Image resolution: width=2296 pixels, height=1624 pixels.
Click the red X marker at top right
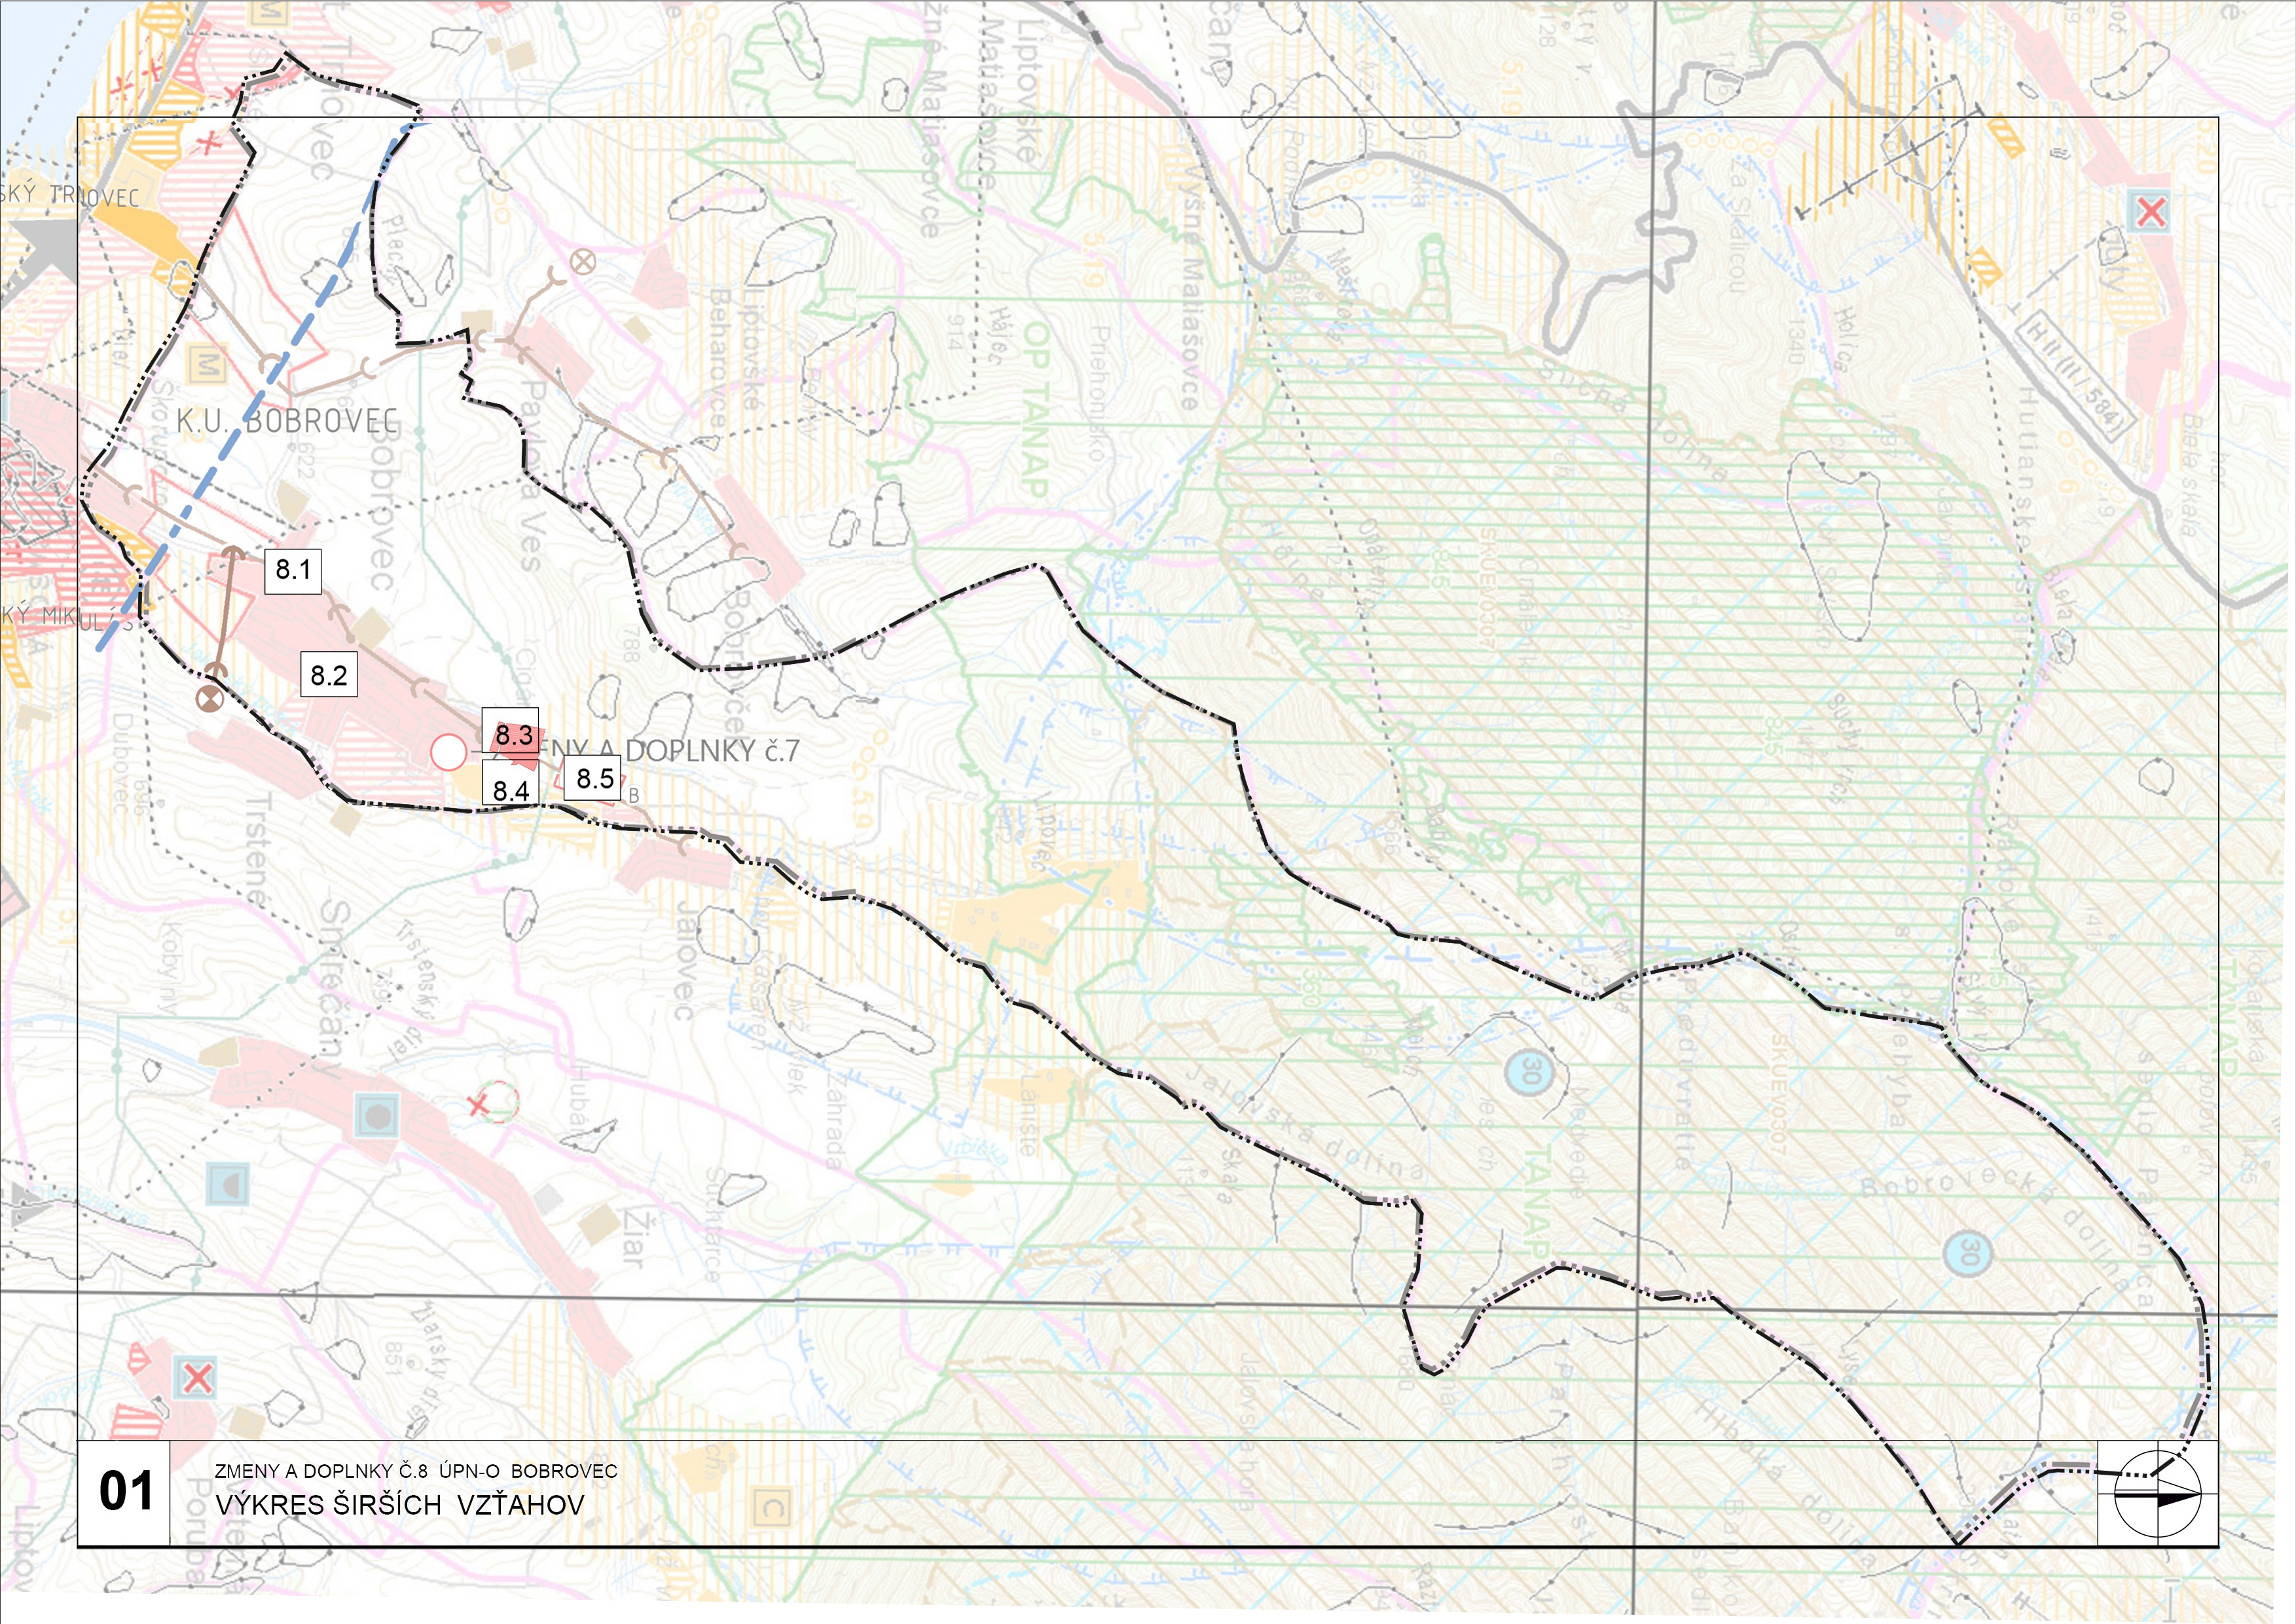pos(2150,211)
